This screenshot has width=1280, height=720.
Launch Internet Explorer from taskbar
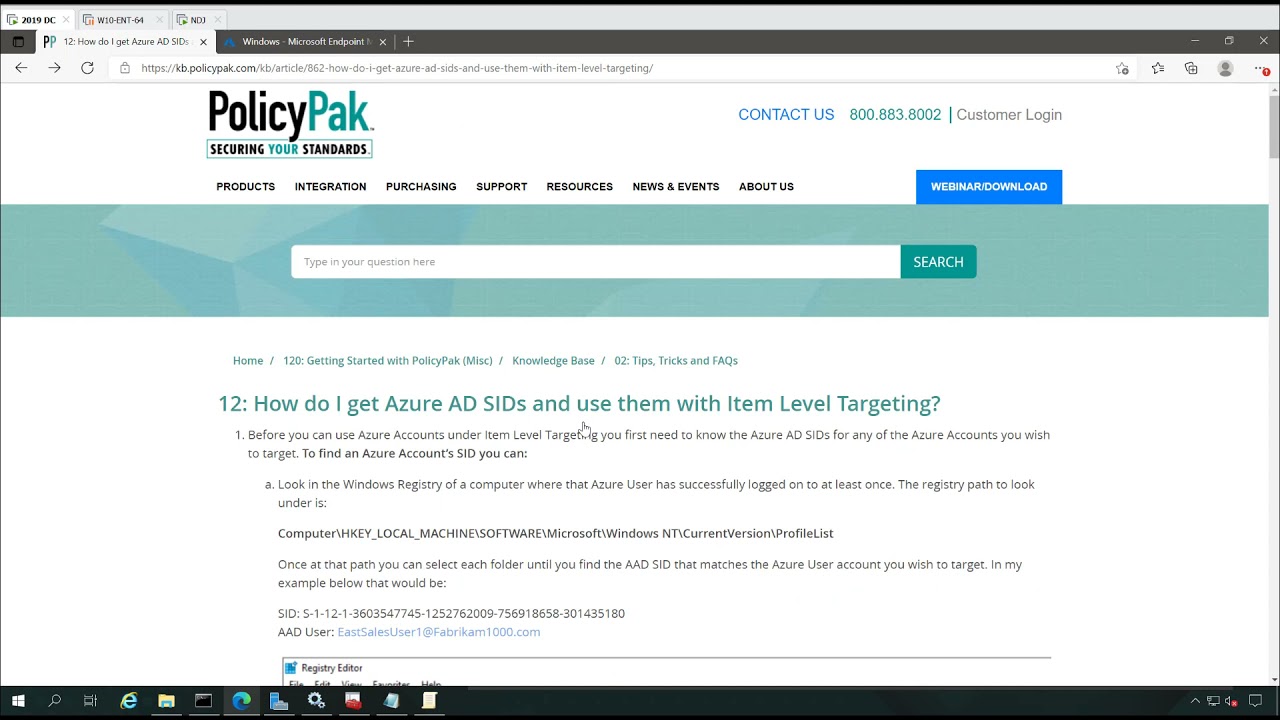129,702
